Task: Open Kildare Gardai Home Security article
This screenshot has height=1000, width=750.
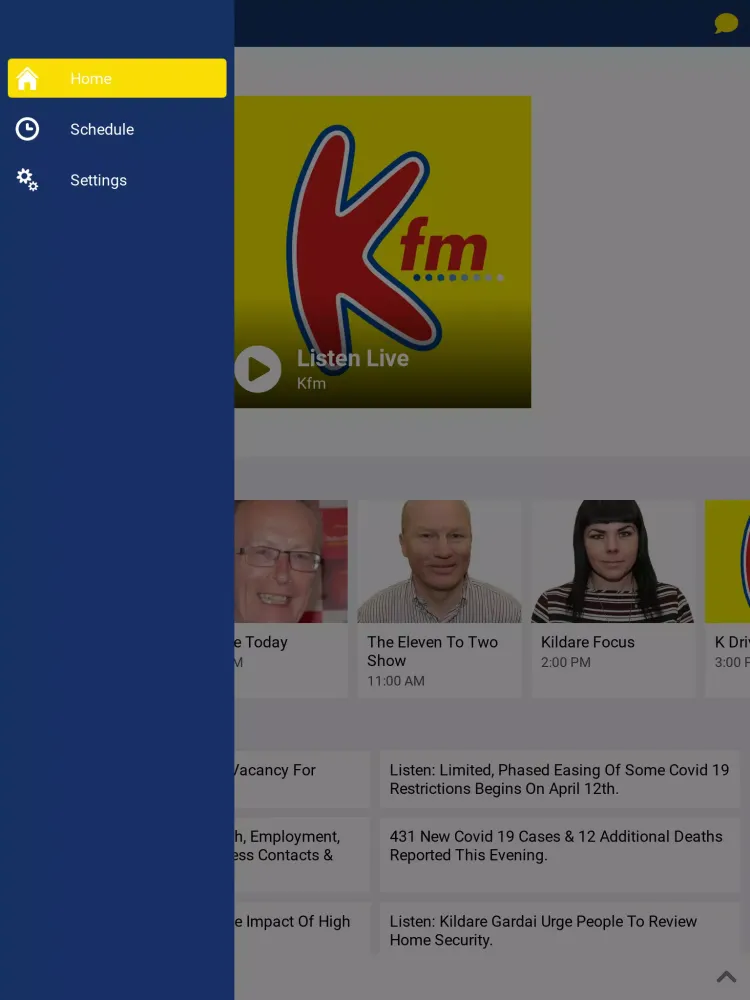Action: (559, 930)
